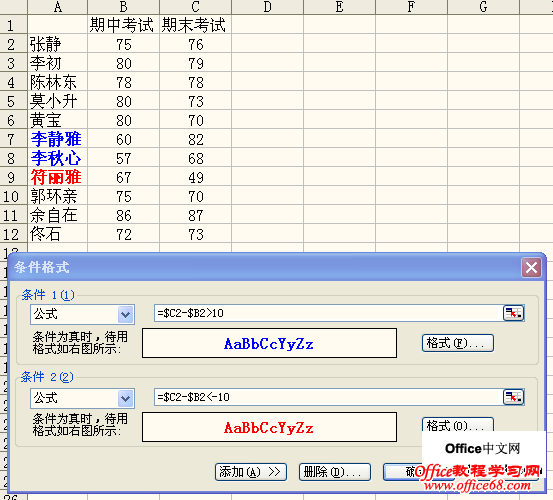The image size is (553, 500).
Task: Select row 2 header
Action: click(13, 44)
